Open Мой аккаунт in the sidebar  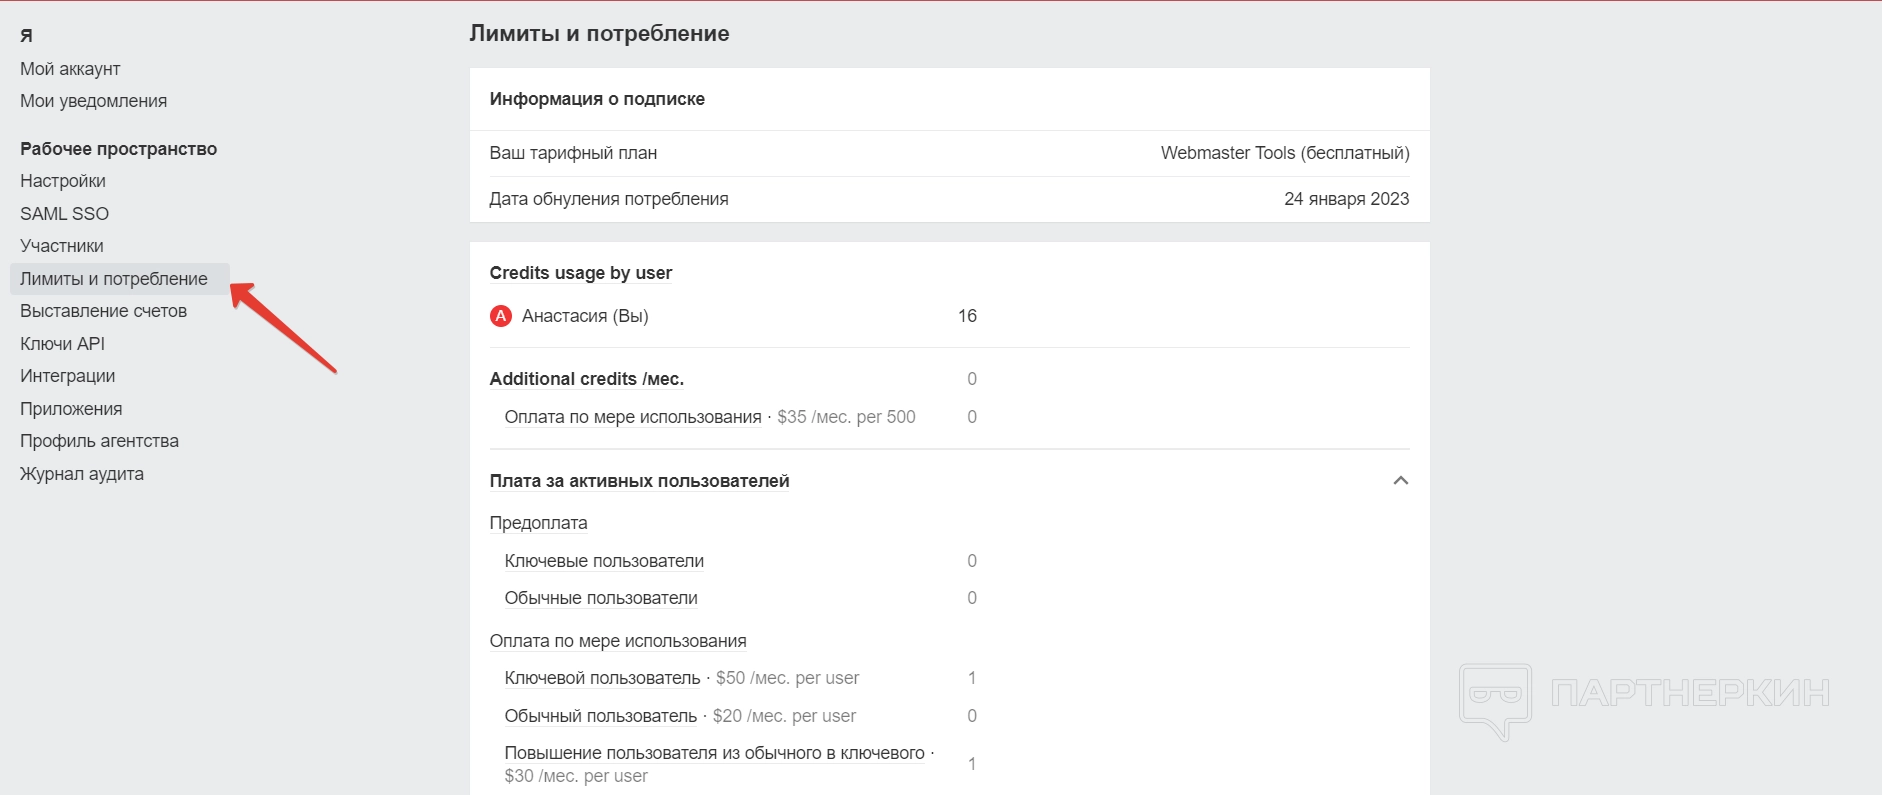click(70, 69)
